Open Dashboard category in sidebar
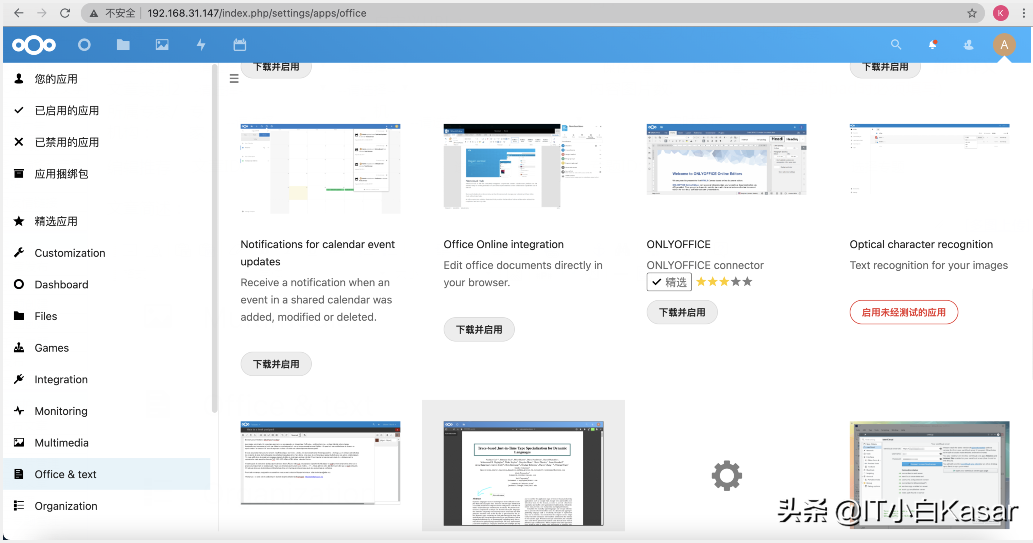Screen dimensions: 1033x543 tap(107, 285)
